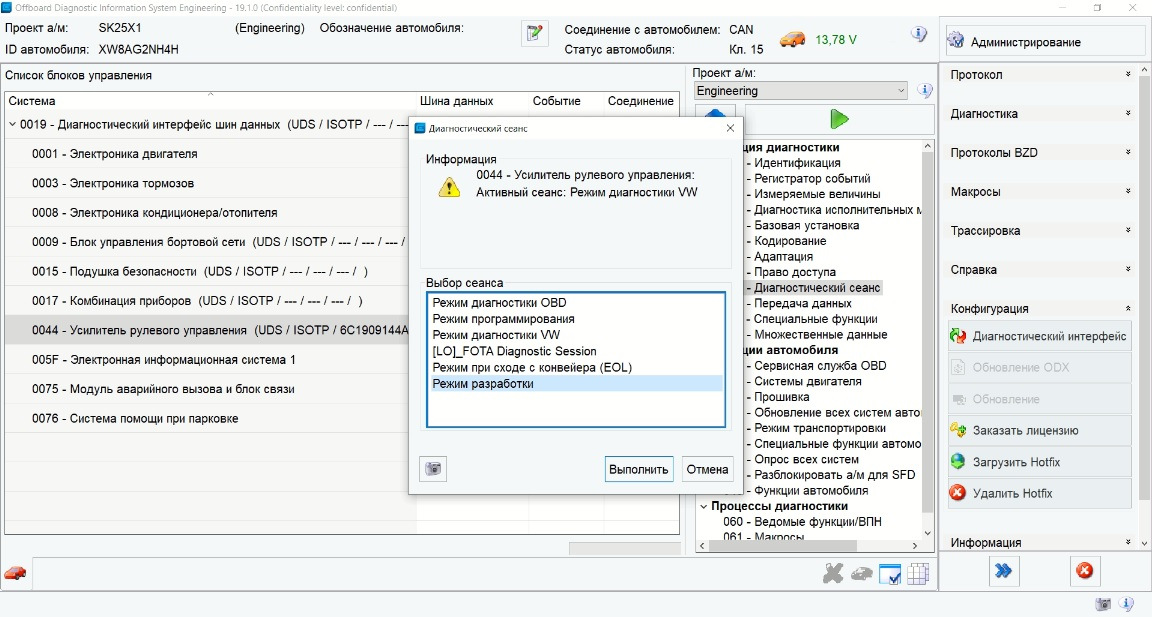Open Диагностический интерфейс configuration
Image resolution: width=1152 pixels, height=617 pixels.
click(x=1040, y=336)
